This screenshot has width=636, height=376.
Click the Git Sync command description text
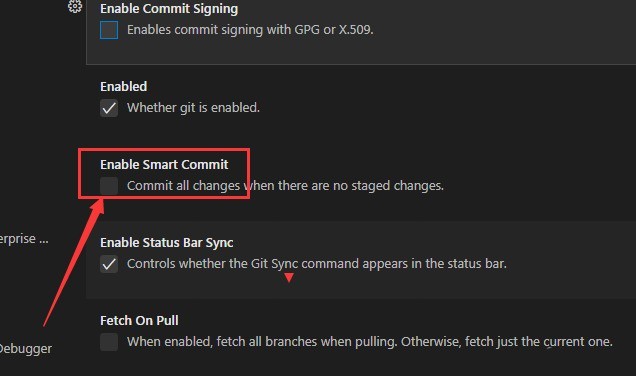pos(316,264)
